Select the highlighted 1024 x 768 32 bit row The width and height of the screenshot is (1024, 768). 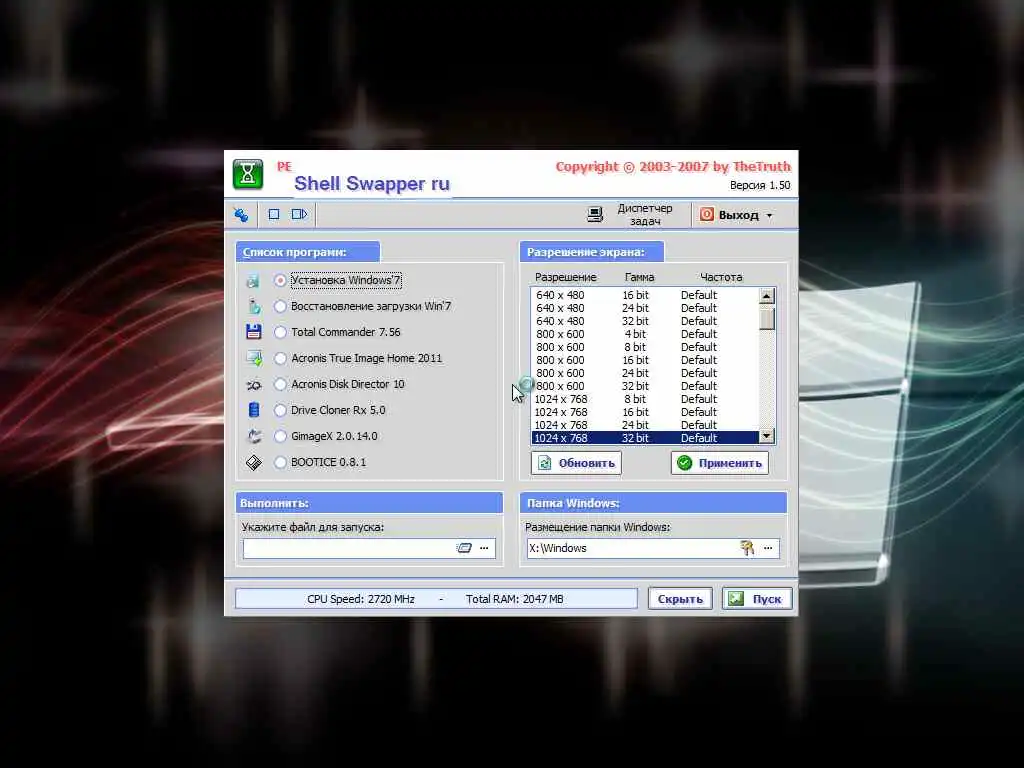coord(645,438)
